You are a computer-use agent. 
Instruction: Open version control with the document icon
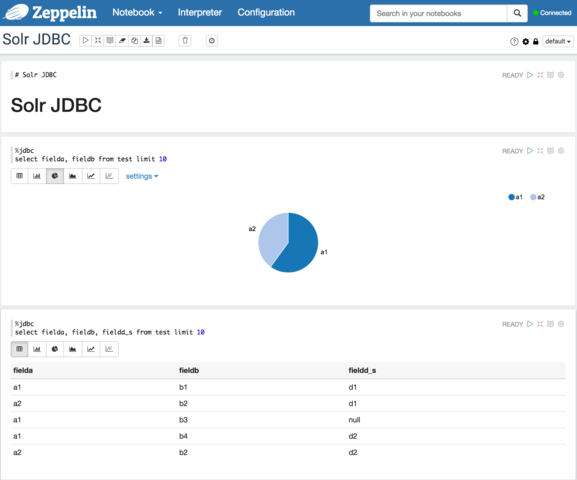[x=159, y=40]
